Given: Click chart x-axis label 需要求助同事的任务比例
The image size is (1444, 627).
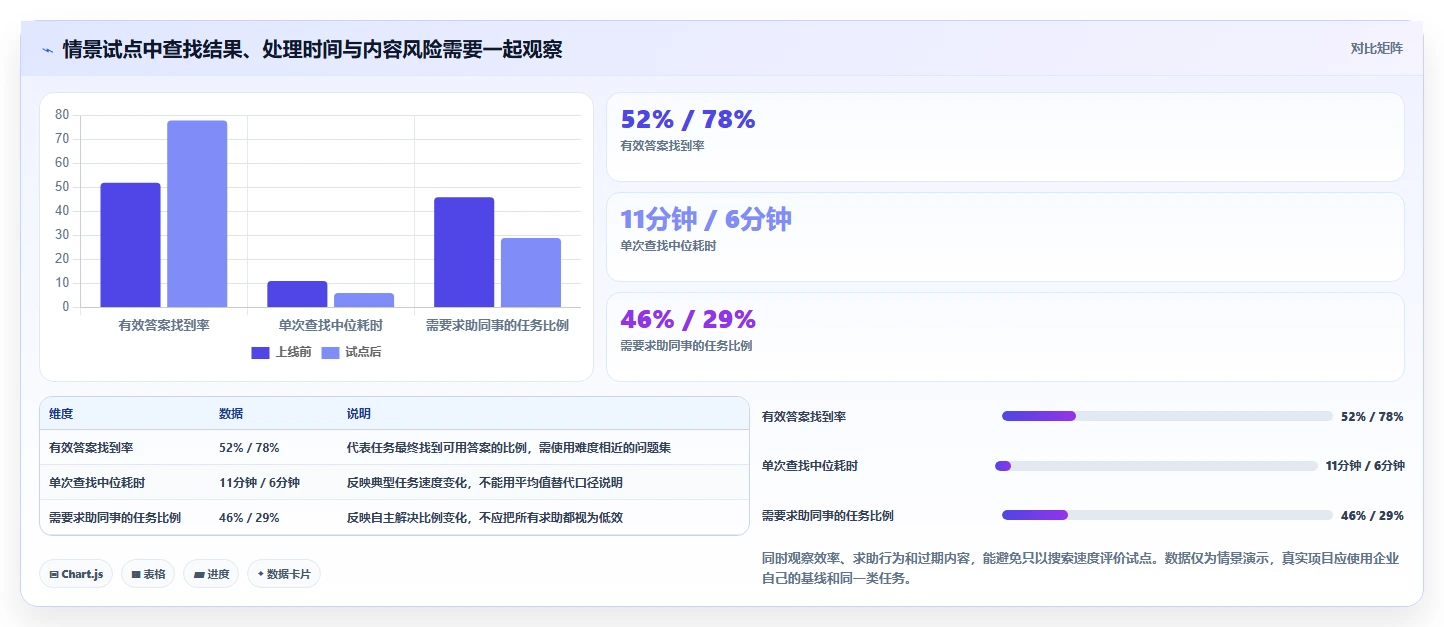Looking at the screenshot, I should pyautogui.click(x=497, y=325).
